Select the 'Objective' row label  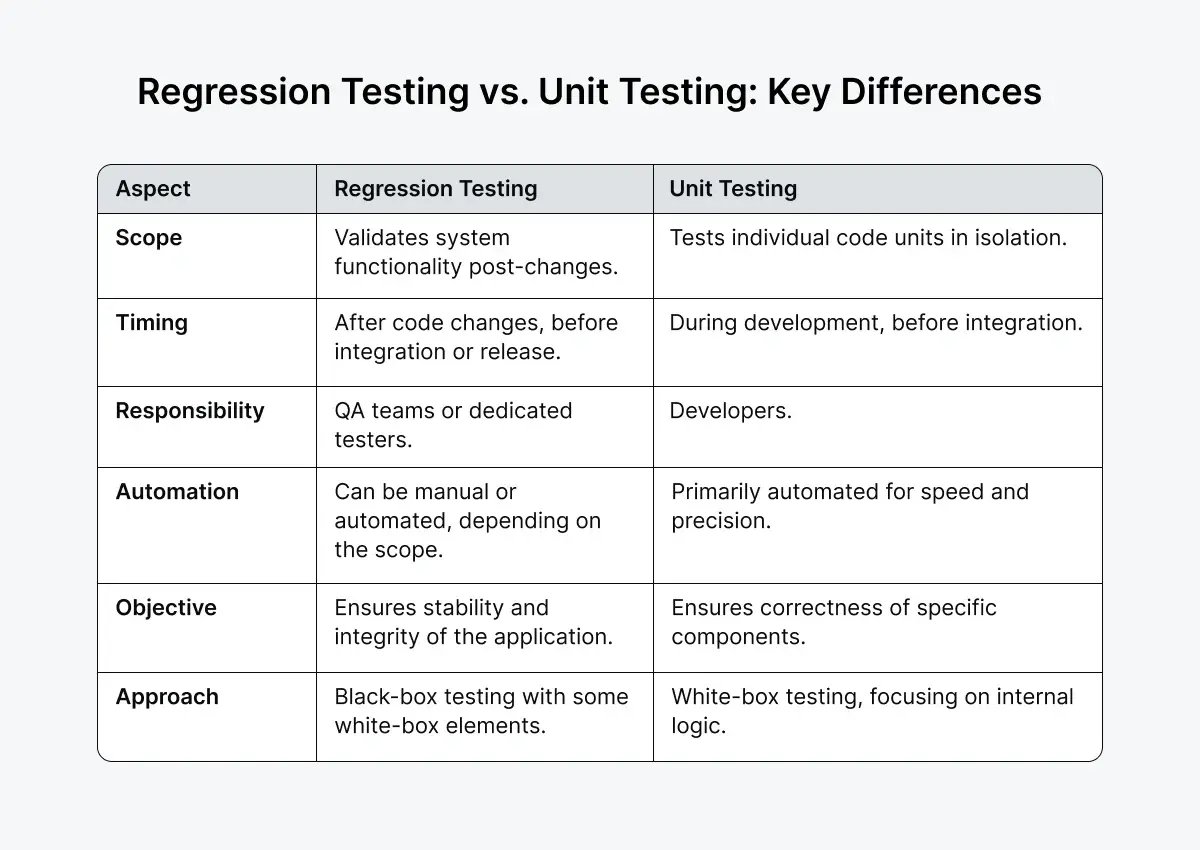[x=166, y=608]
